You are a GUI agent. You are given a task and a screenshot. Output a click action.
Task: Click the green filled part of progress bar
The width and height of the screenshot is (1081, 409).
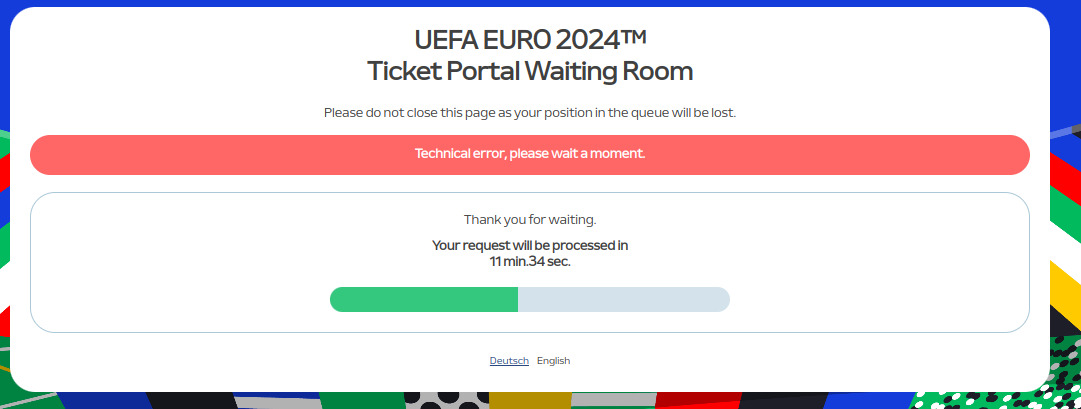[x=424, y=299]
